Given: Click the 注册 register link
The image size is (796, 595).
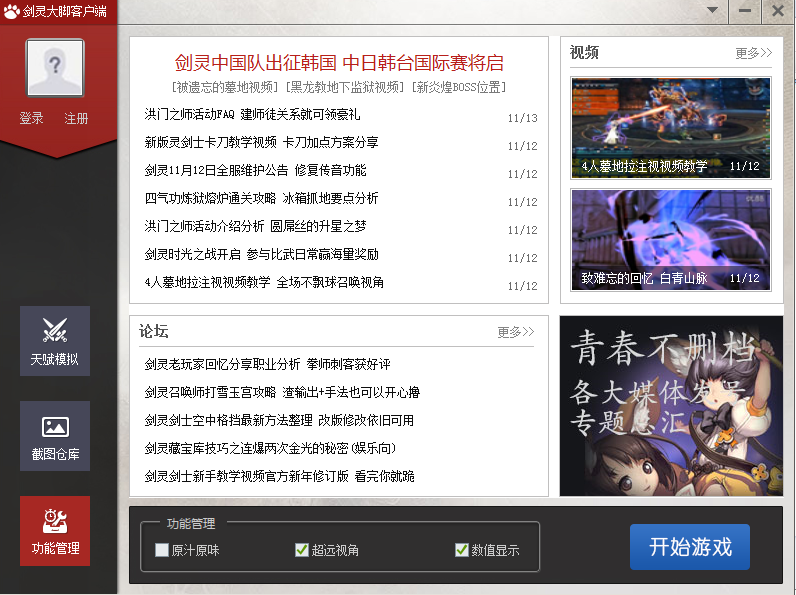Looking at the screenshot, I should coord(76,118).
